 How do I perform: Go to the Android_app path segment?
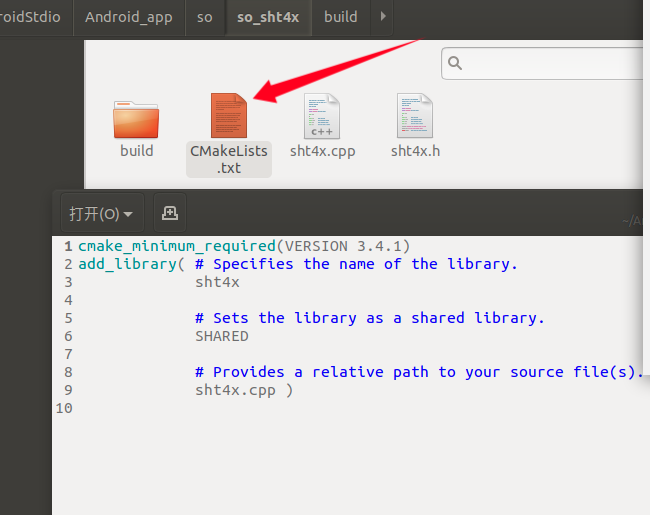128,17
